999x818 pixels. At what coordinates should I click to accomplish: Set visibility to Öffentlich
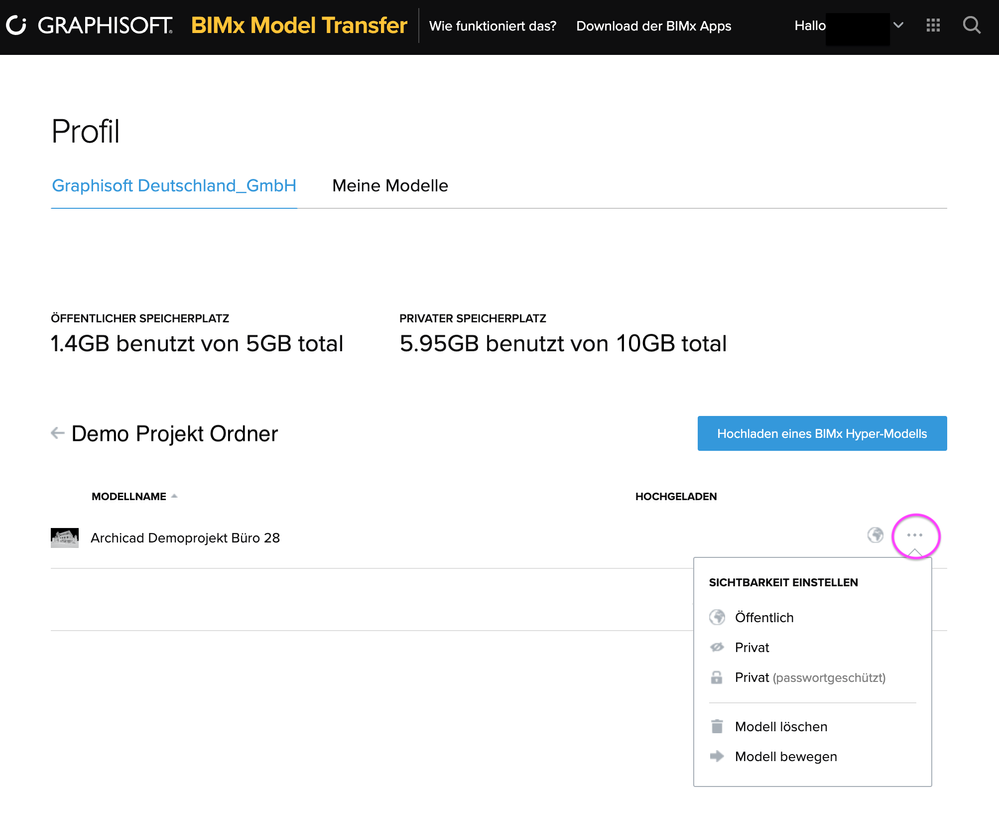[x=764, y=618]
